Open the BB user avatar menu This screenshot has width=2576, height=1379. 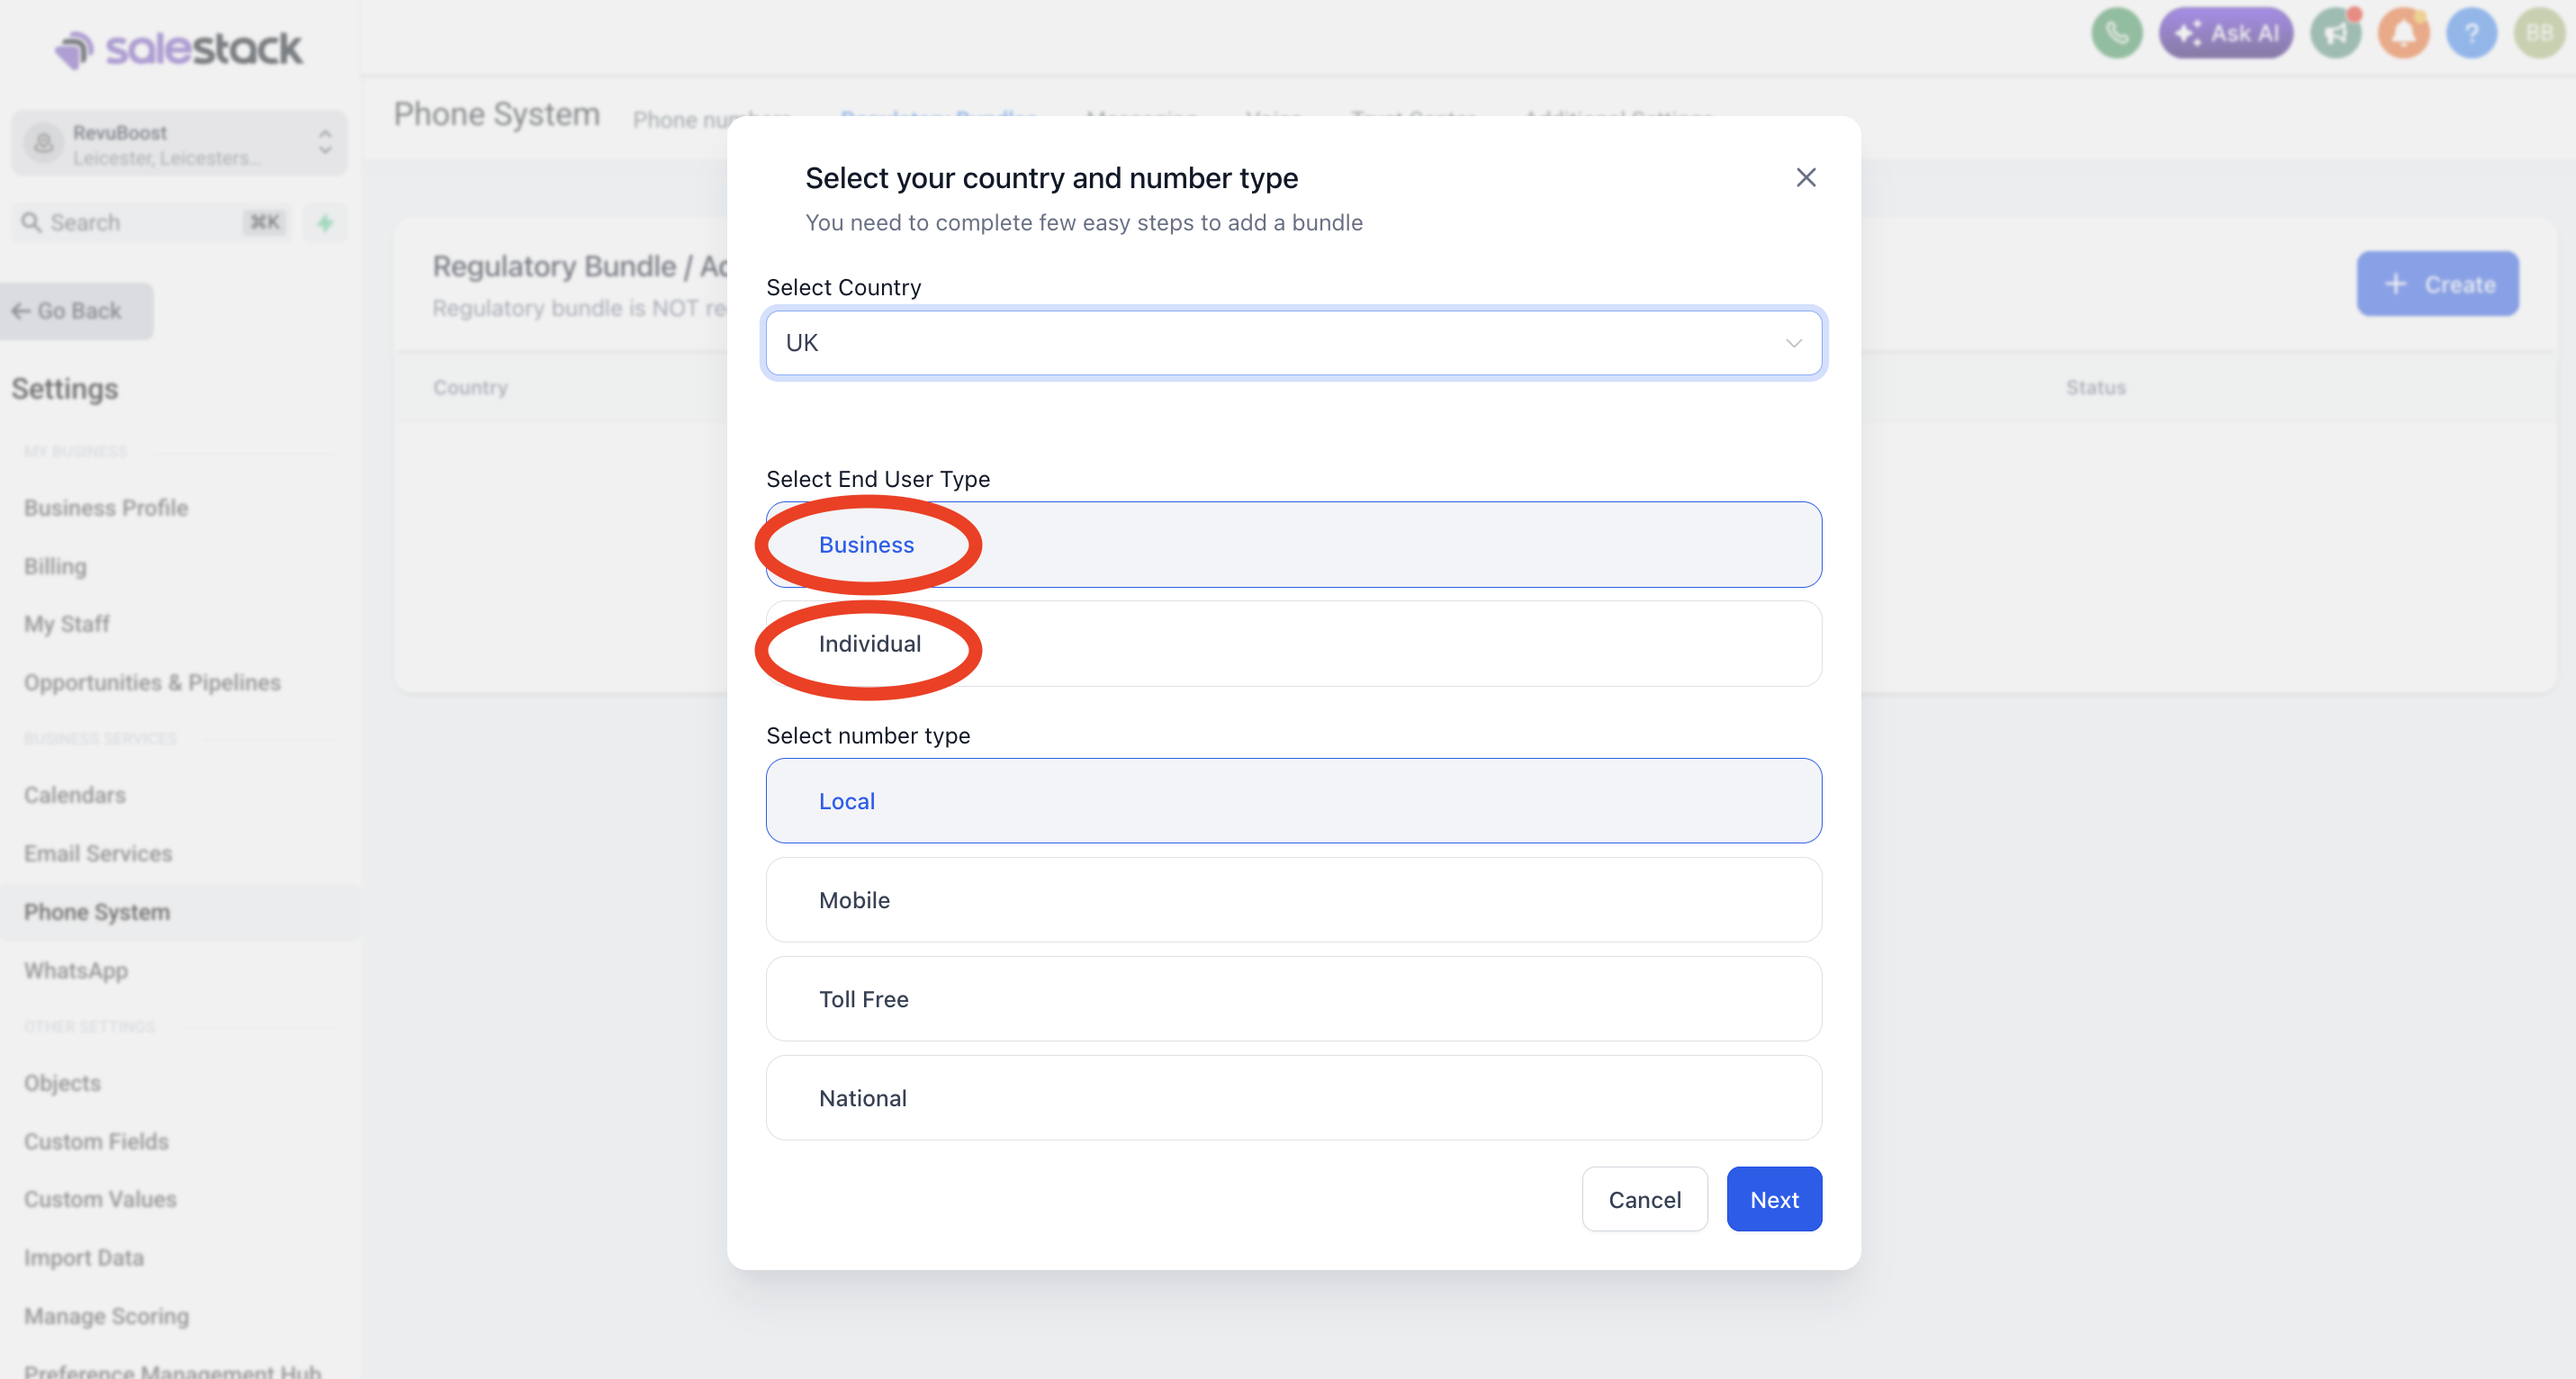pos(2539,34)
